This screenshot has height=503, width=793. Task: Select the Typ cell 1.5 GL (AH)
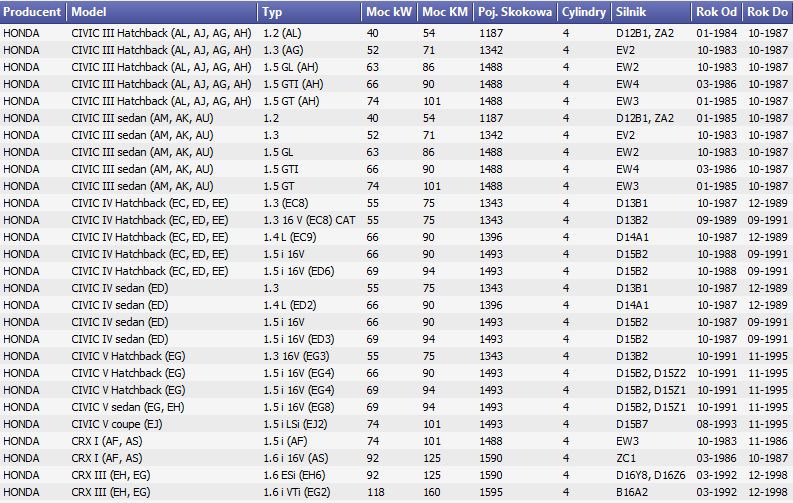(291, 67)
